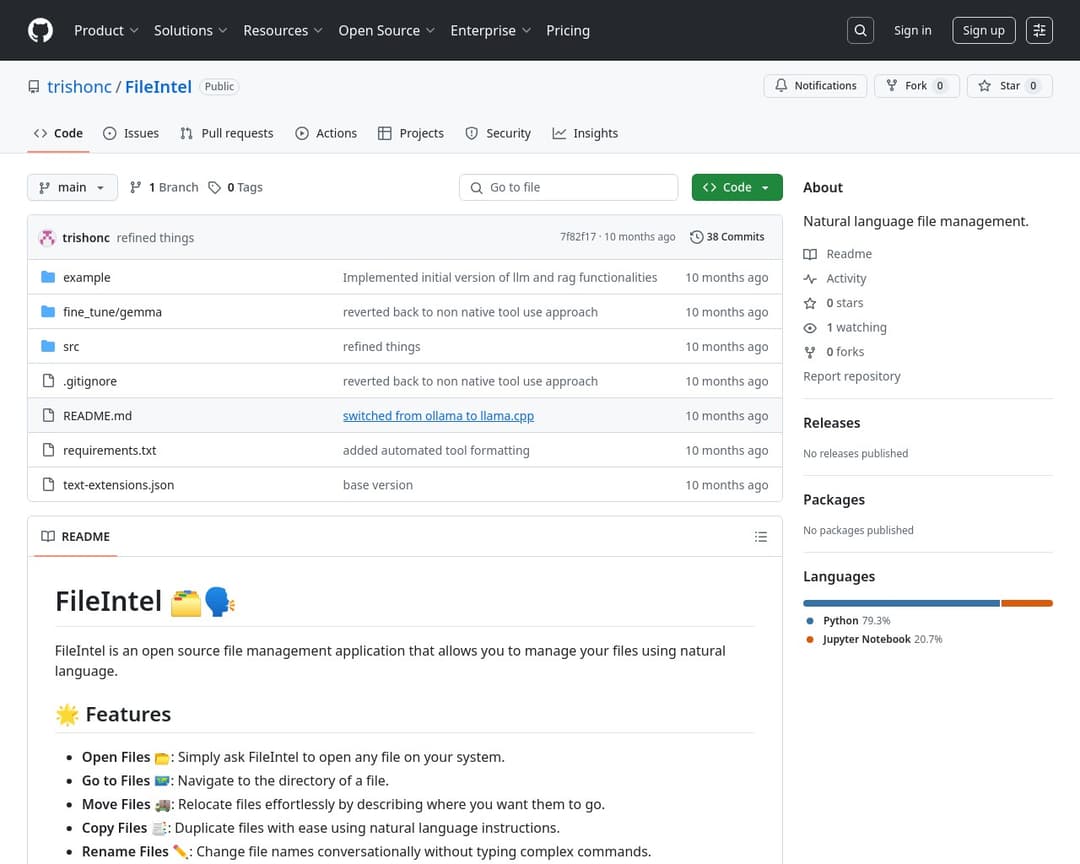The image size is (1080, 864).
Task: Open the main branch selector dropdown
Action: pyautogui.click(x=72, y=187)
